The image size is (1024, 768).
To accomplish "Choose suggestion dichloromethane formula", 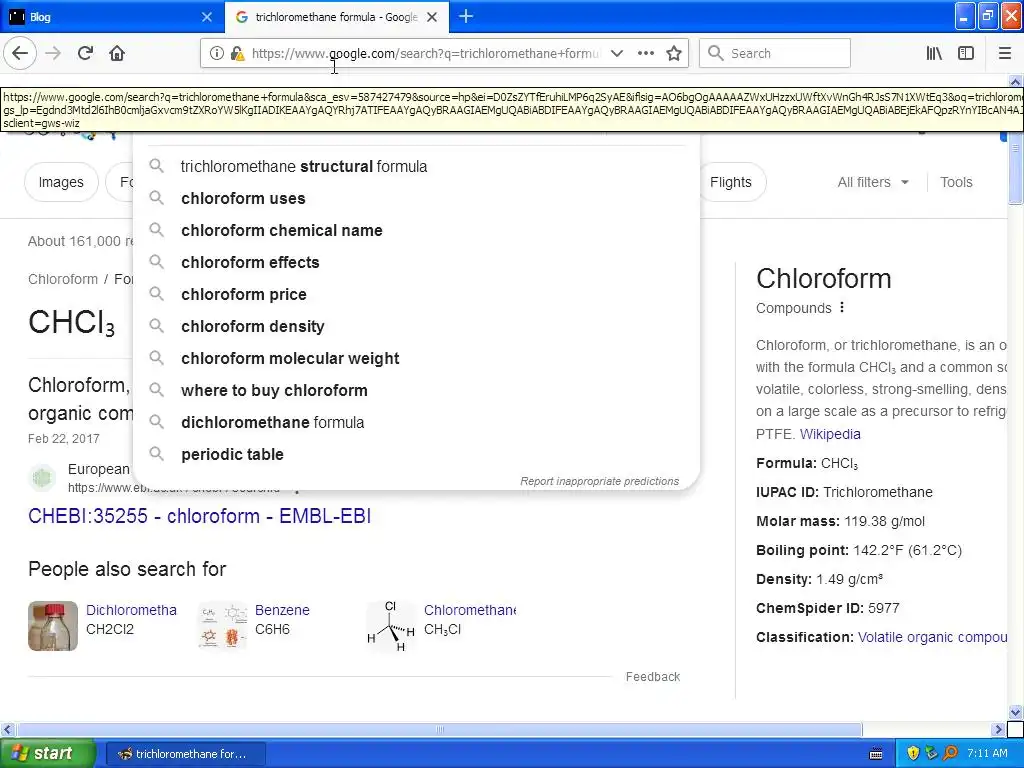I will (x=416, y=423).
